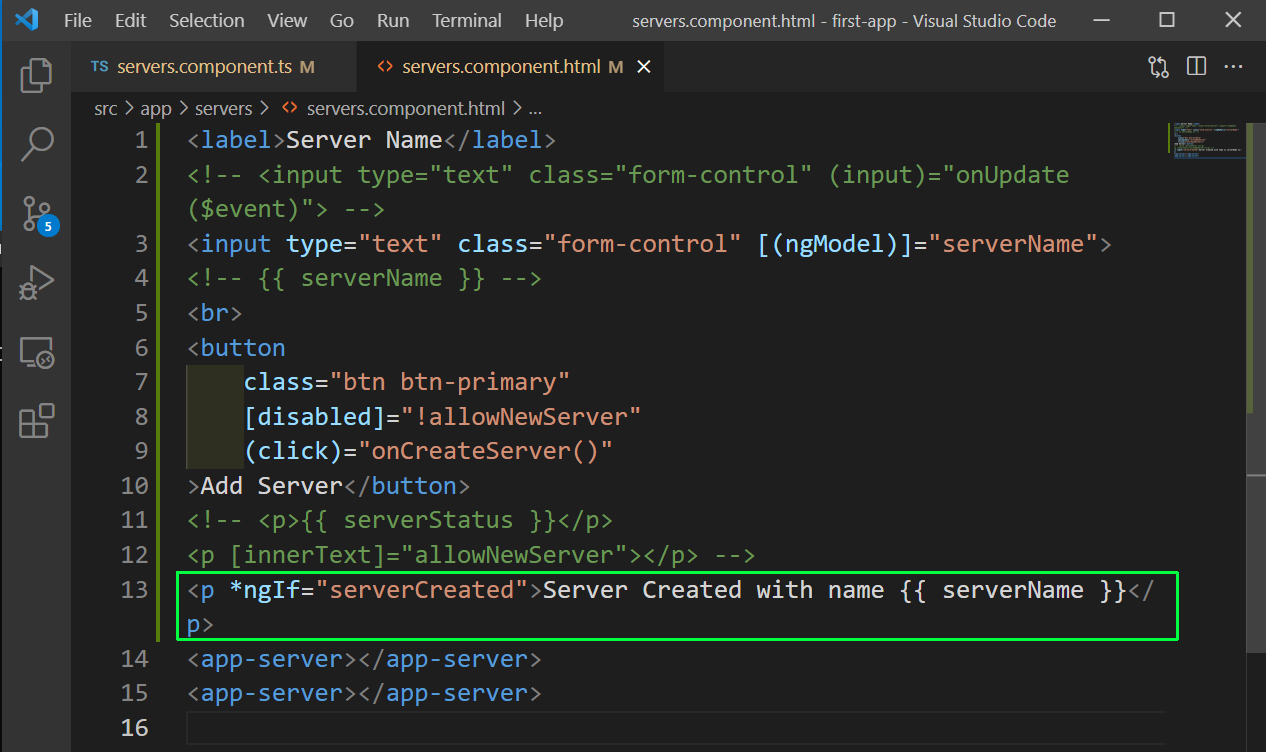Click "Server Created with name" text
This screenshot has width=1266, height=752.
[713, 589]
